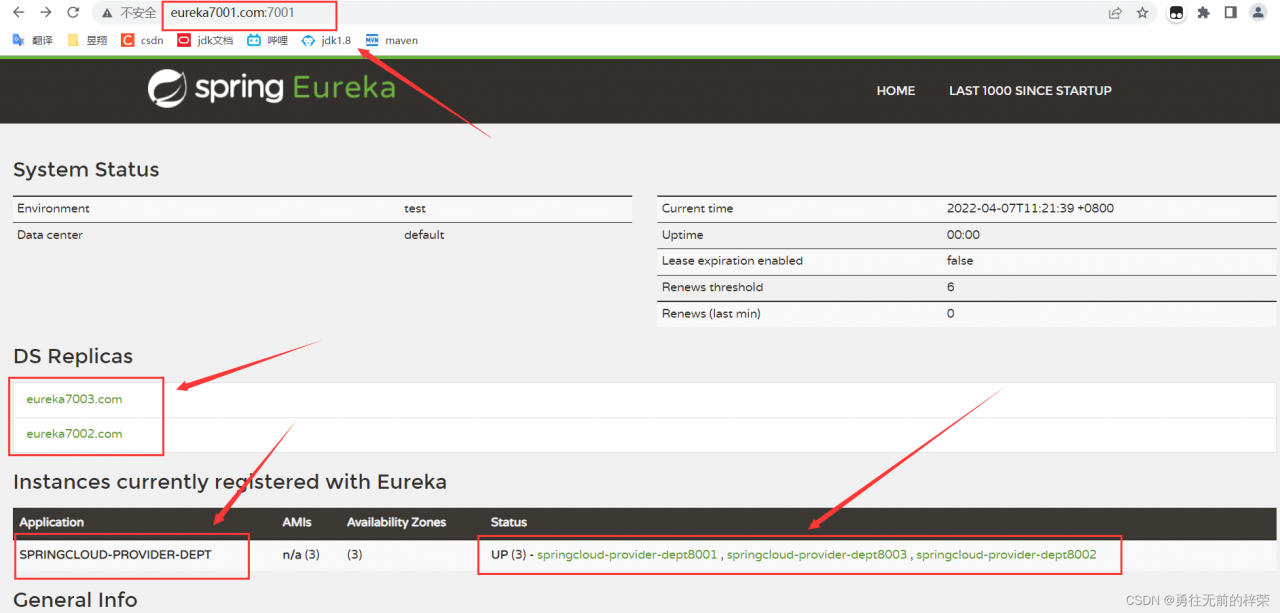Open the jdk文档 bookmark

pyautogui.click(x=205, y=41)
